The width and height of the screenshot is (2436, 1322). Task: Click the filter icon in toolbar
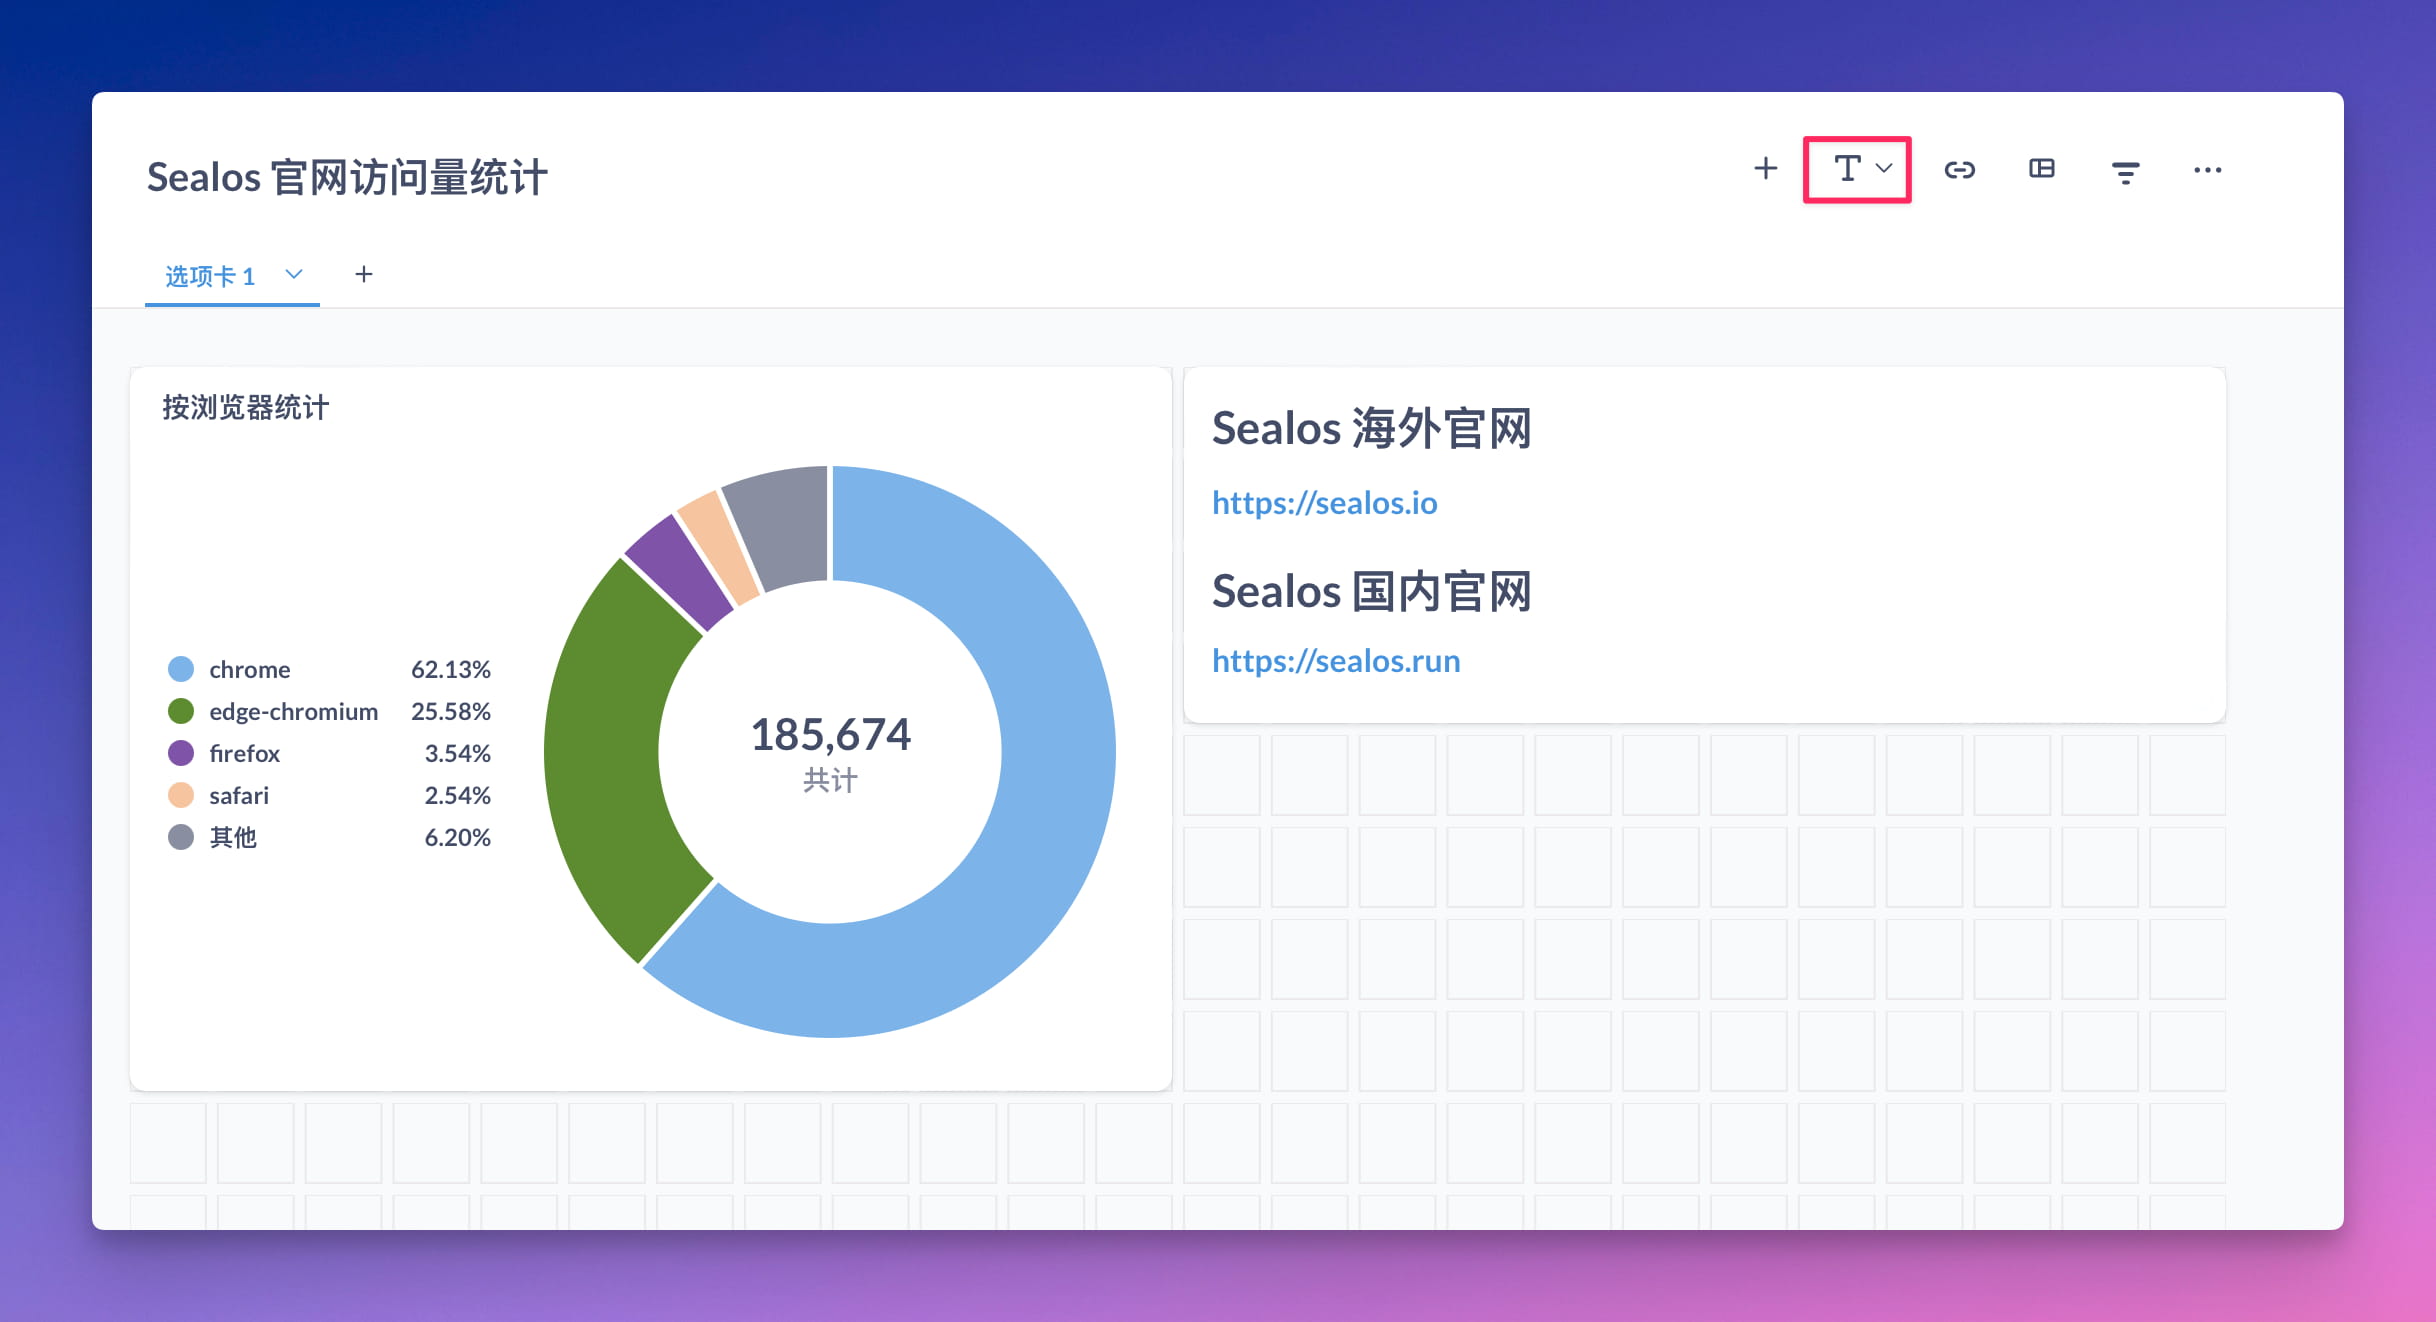[2127, 169]
